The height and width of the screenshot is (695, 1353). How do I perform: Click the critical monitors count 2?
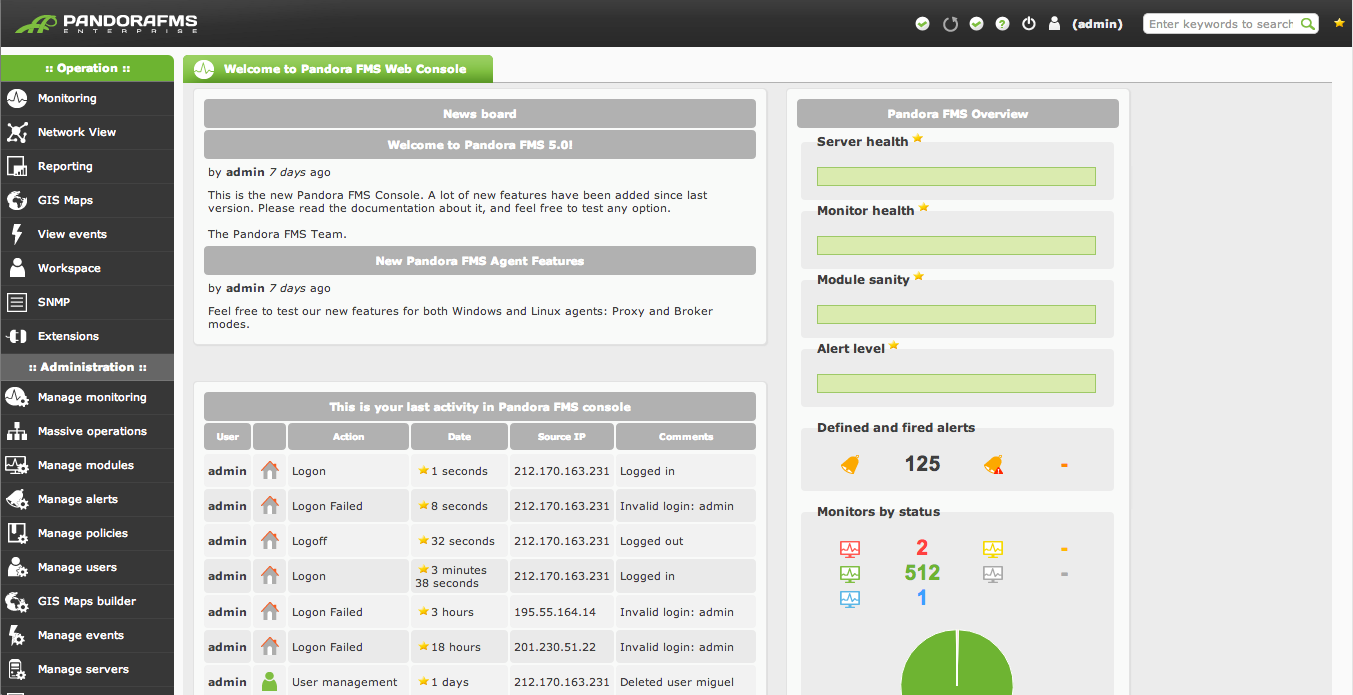pos(922,548)
